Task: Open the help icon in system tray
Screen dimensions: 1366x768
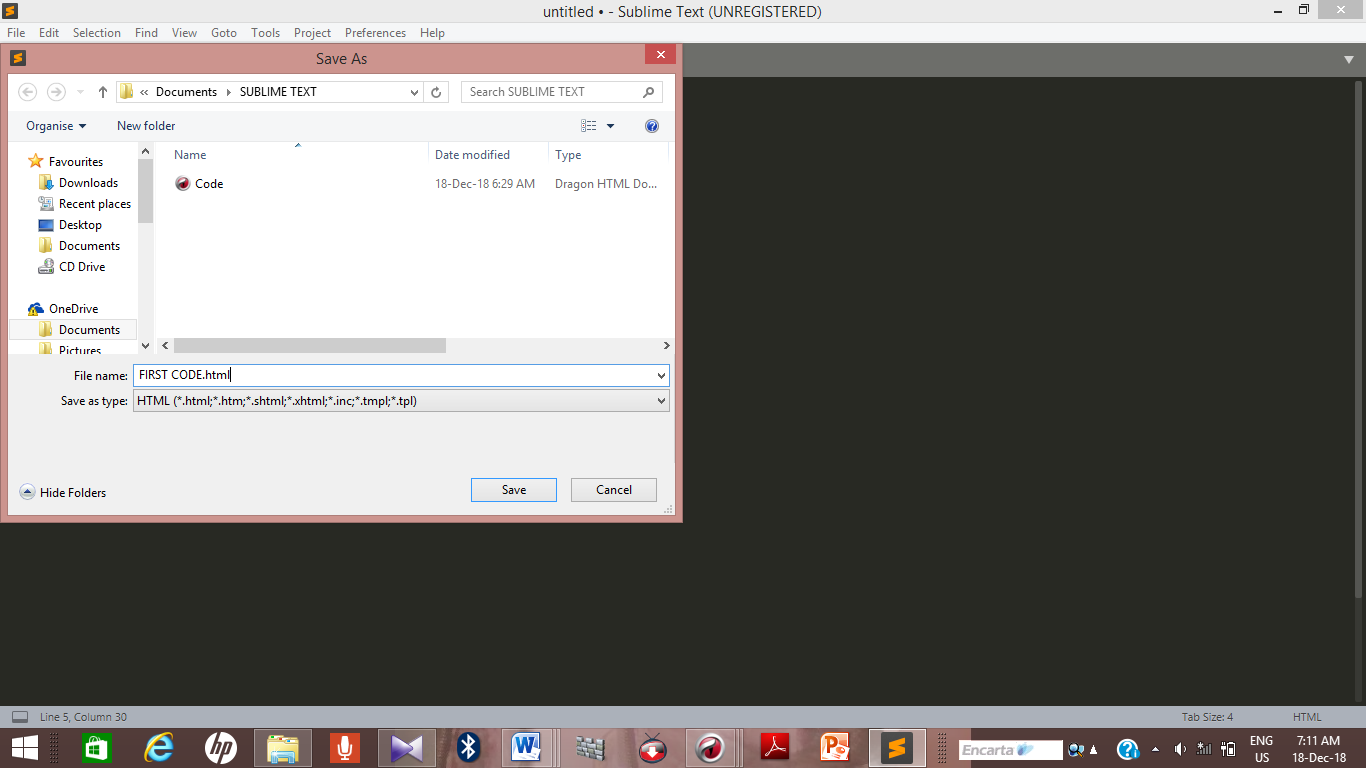Action: pos(1128,749)
